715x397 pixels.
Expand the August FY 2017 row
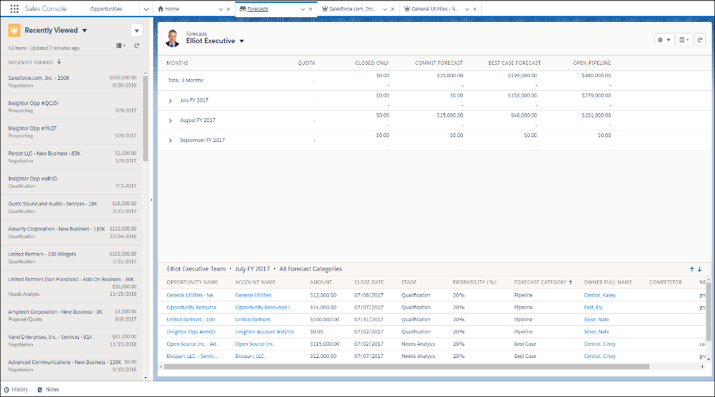point(170,121)
